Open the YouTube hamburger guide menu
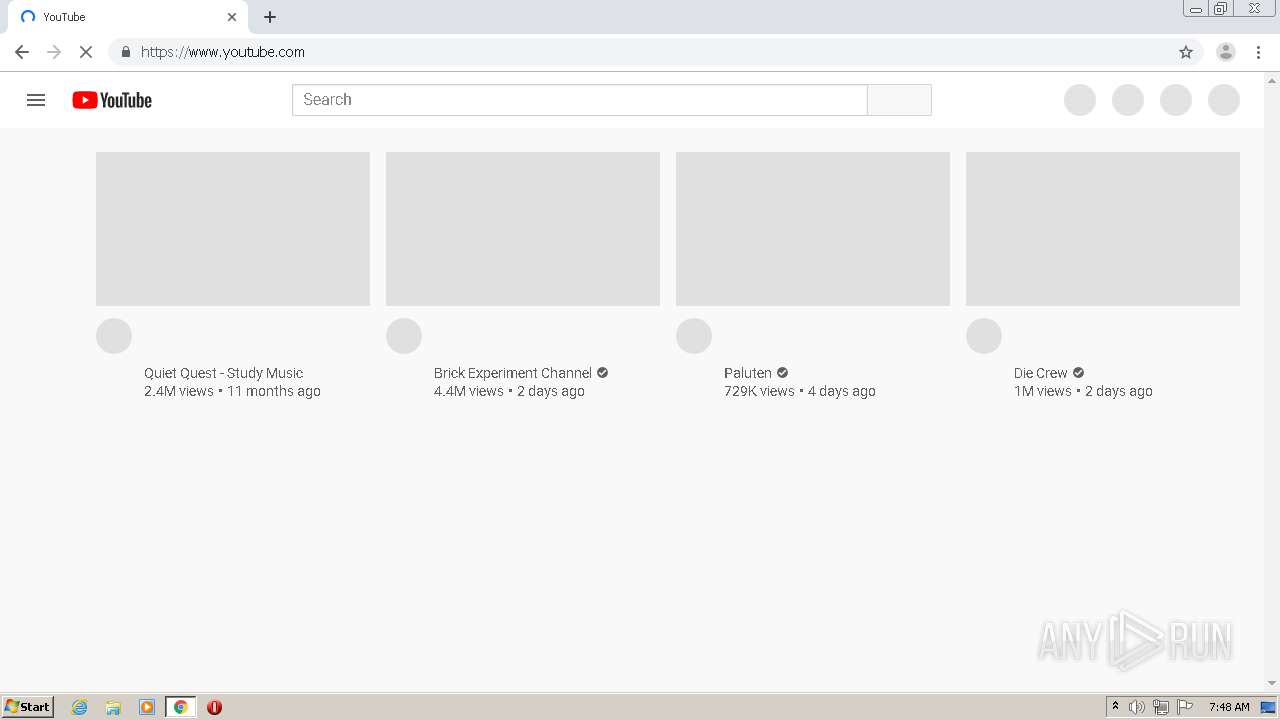 pos(36,100)
